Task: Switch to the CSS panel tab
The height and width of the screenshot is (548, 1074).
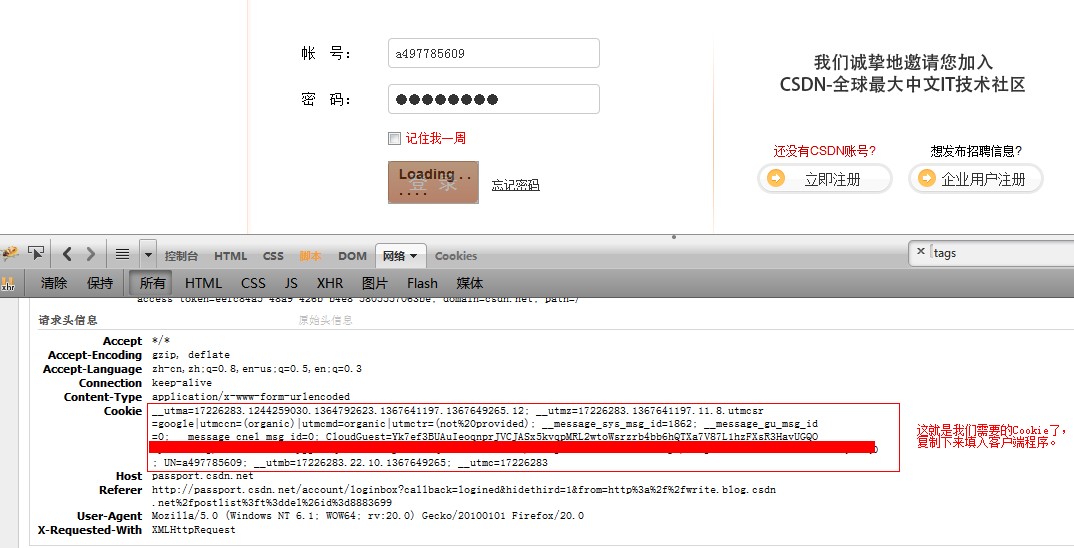Action: (x=273, y=256)
